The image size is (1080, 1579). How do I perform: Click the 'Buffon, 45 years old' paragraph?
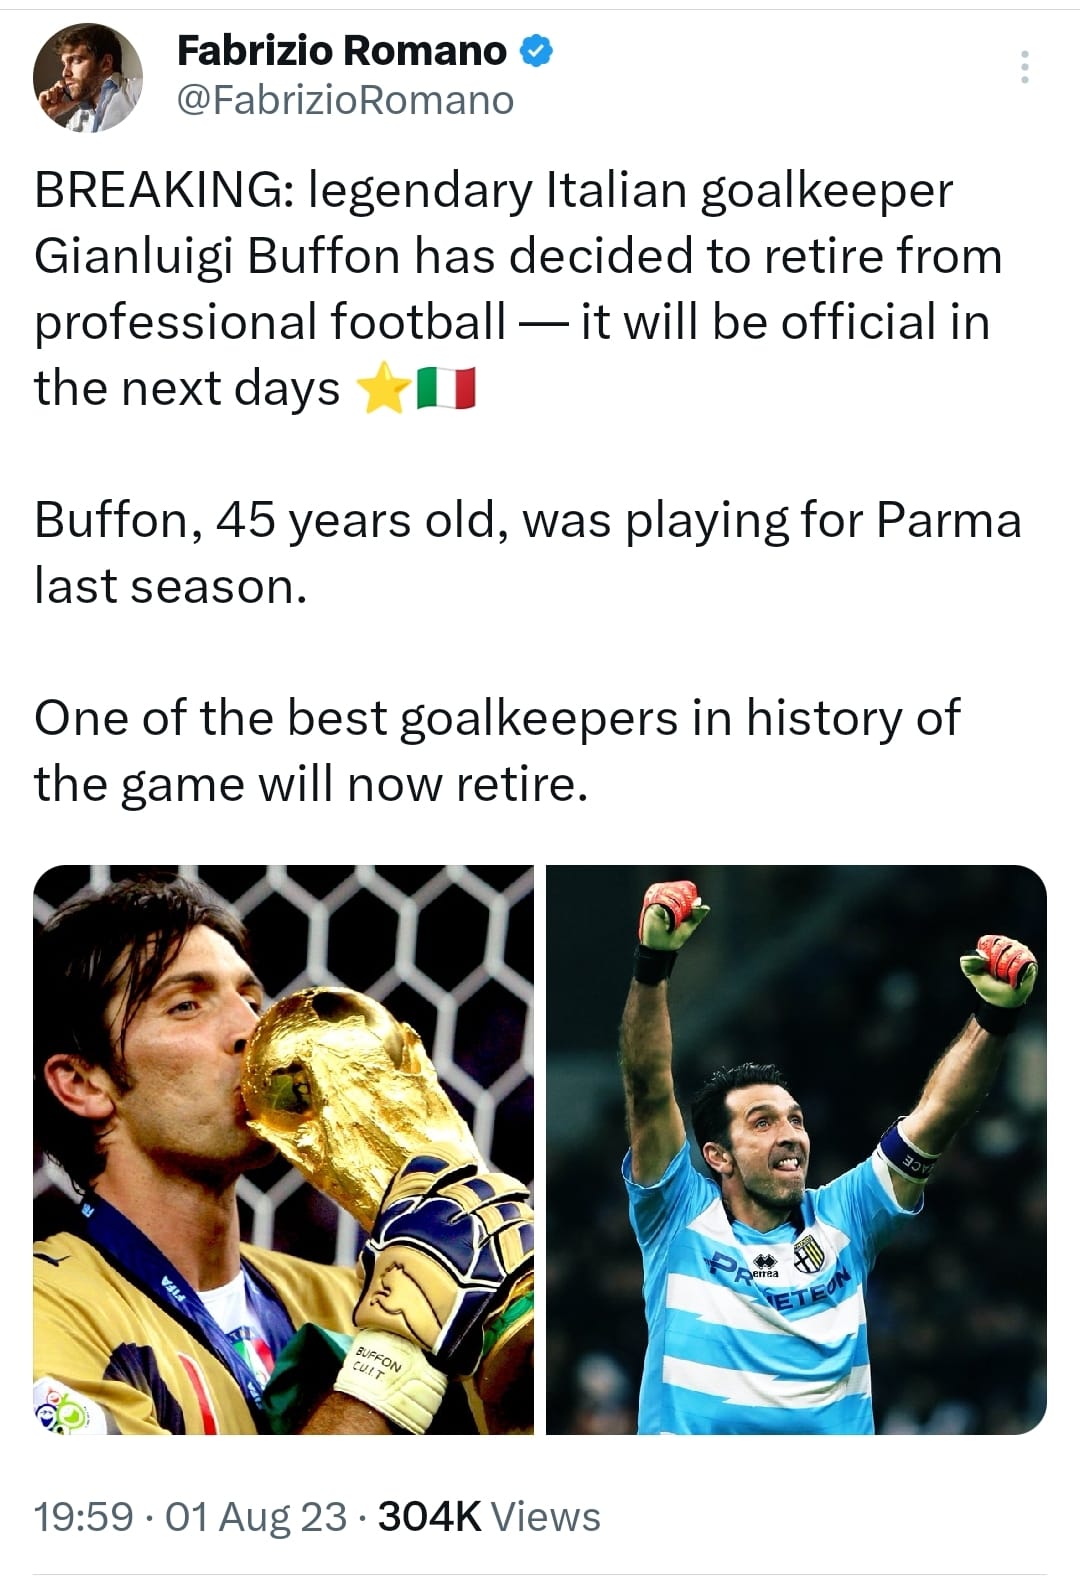pos(528,553)
